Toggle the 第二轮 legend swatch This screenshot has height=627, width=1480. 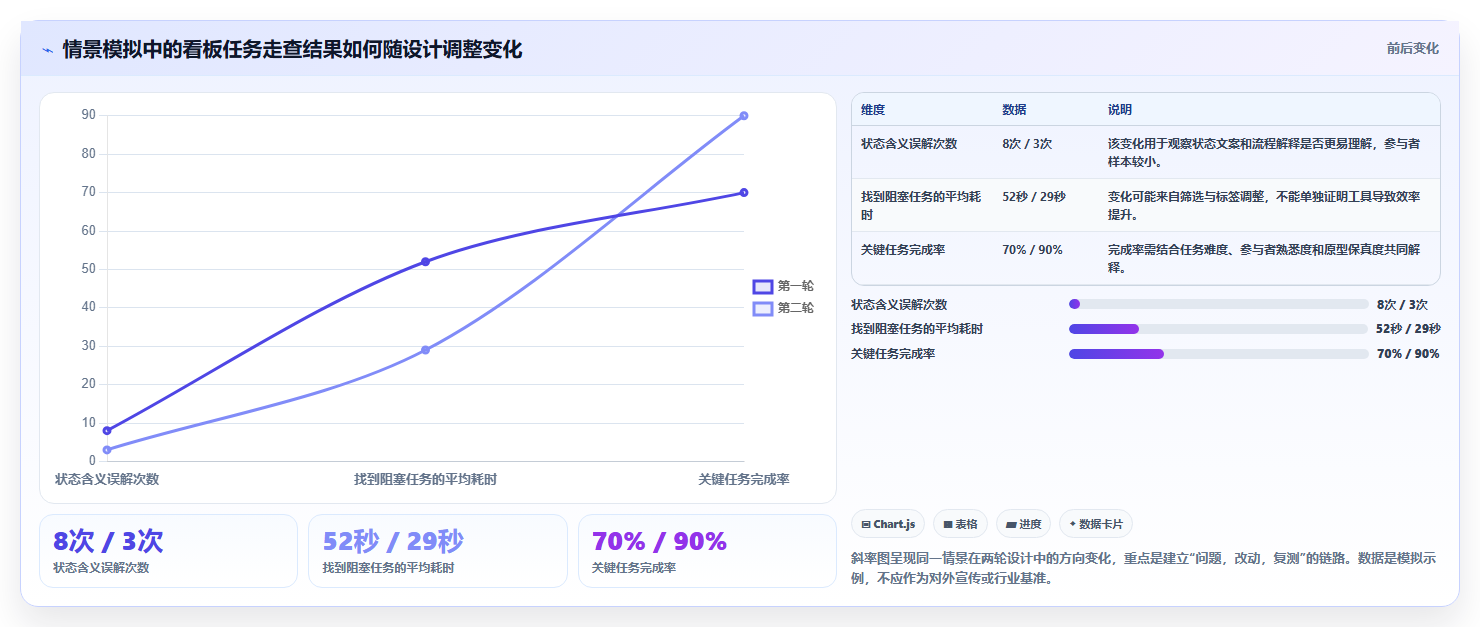click(763, 308)
